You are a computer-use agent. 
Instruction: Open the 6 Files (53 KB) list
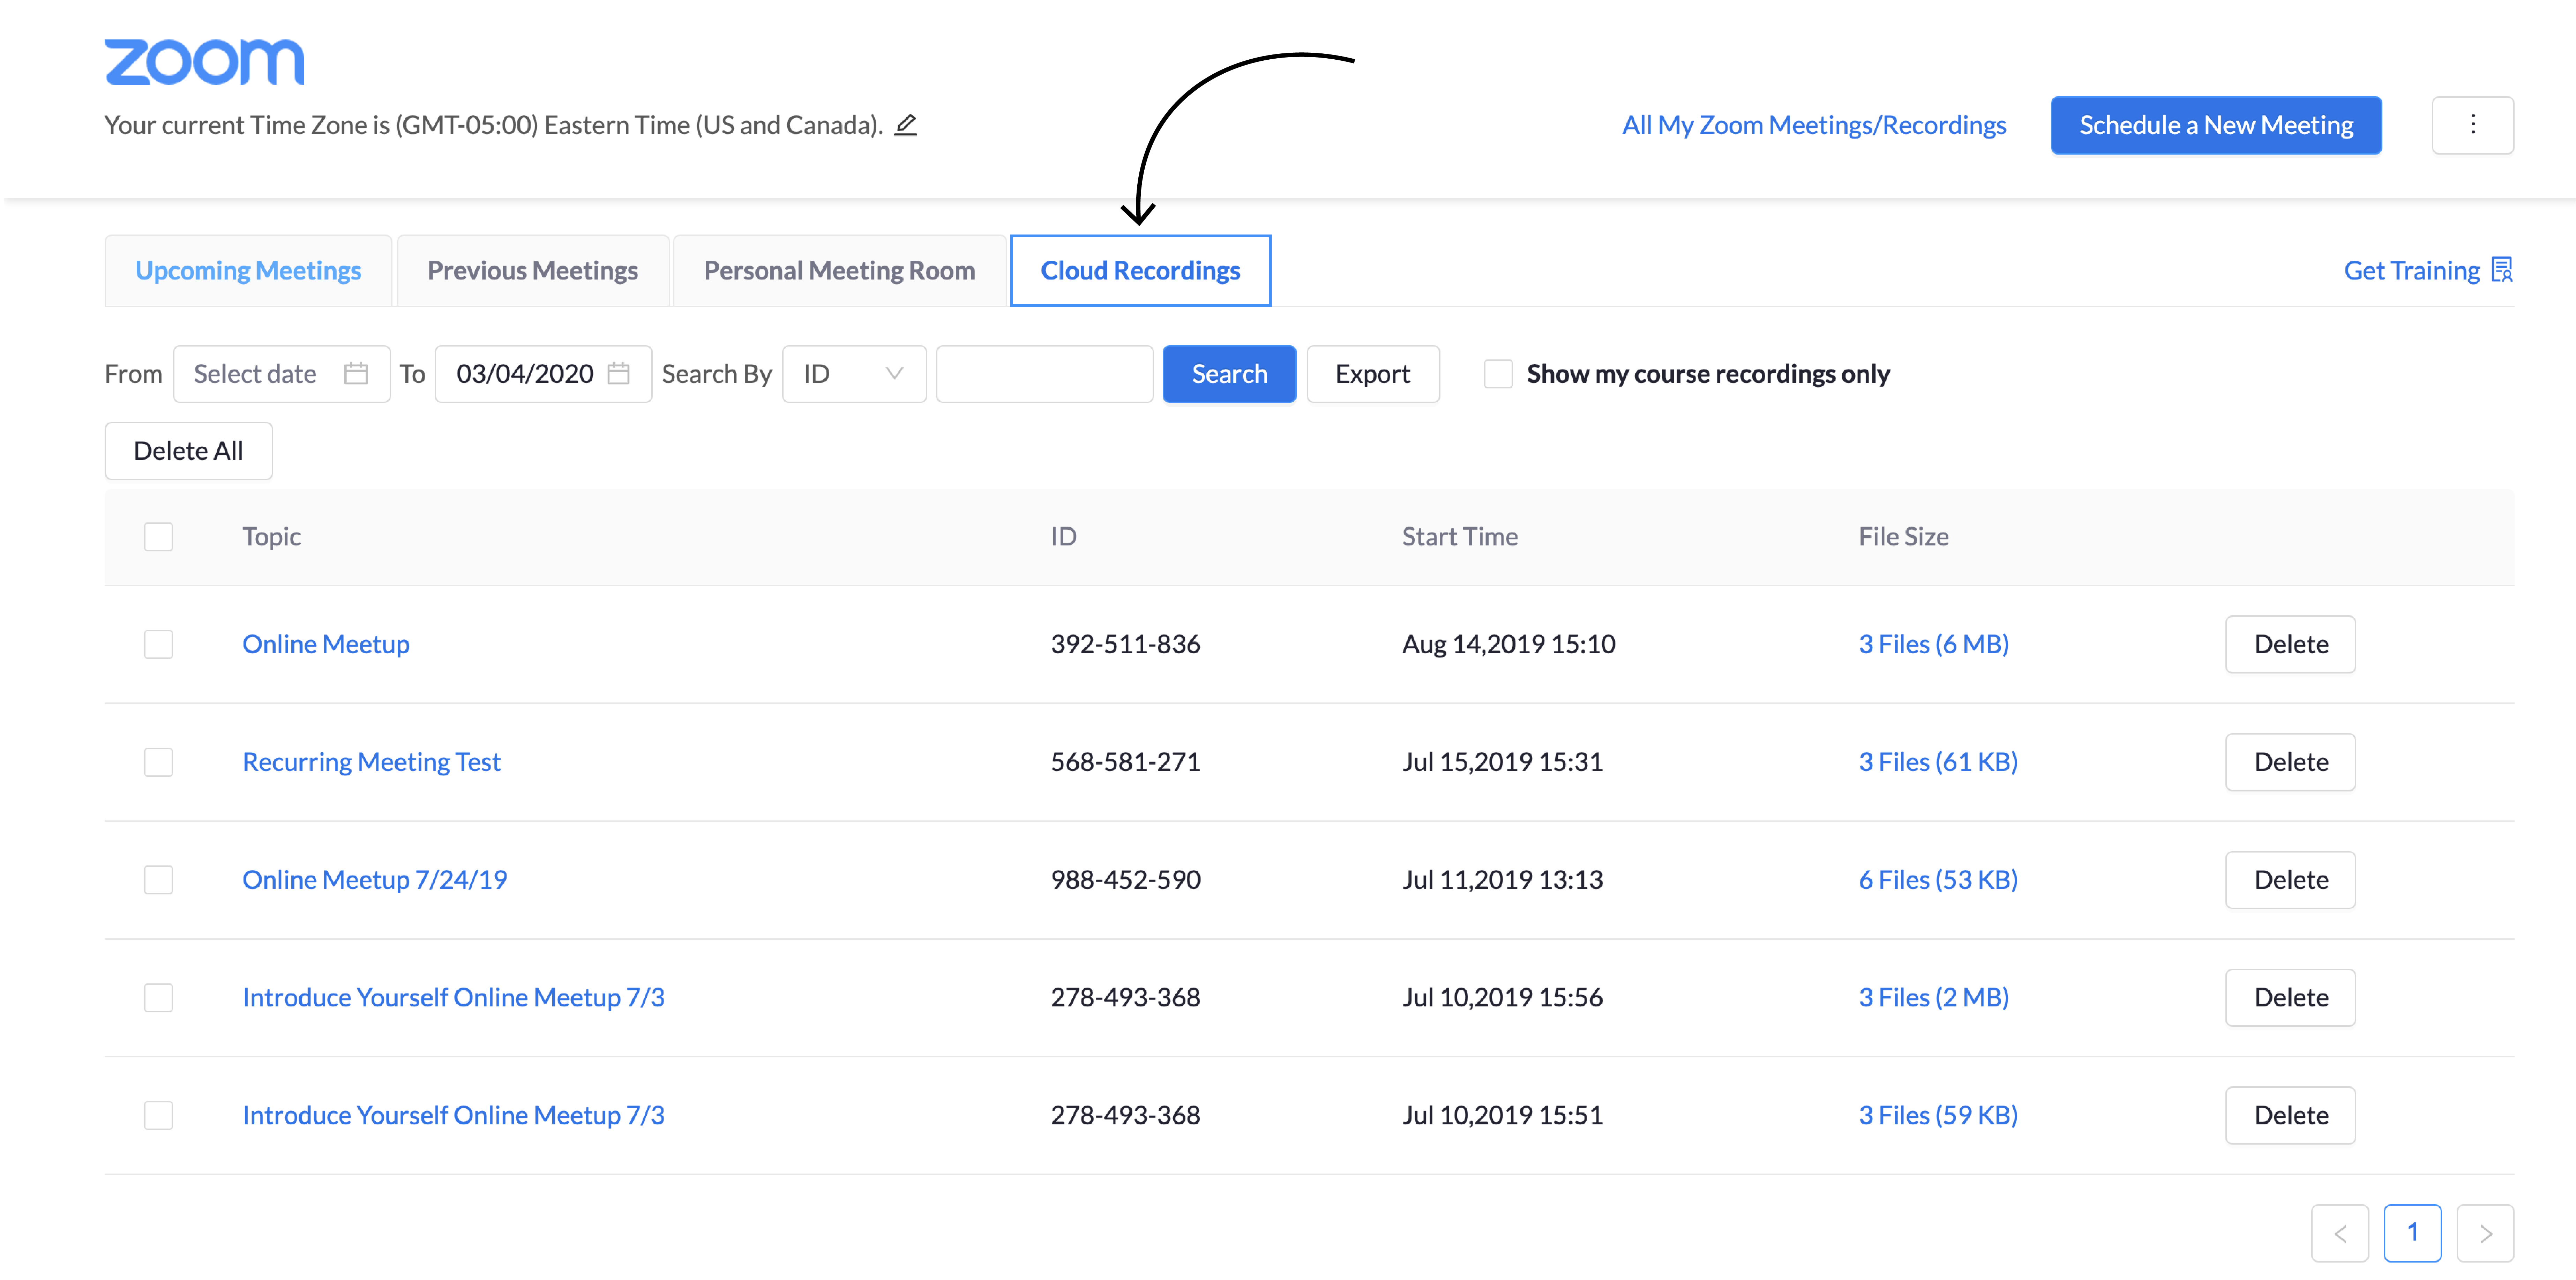coord(1937,880)
